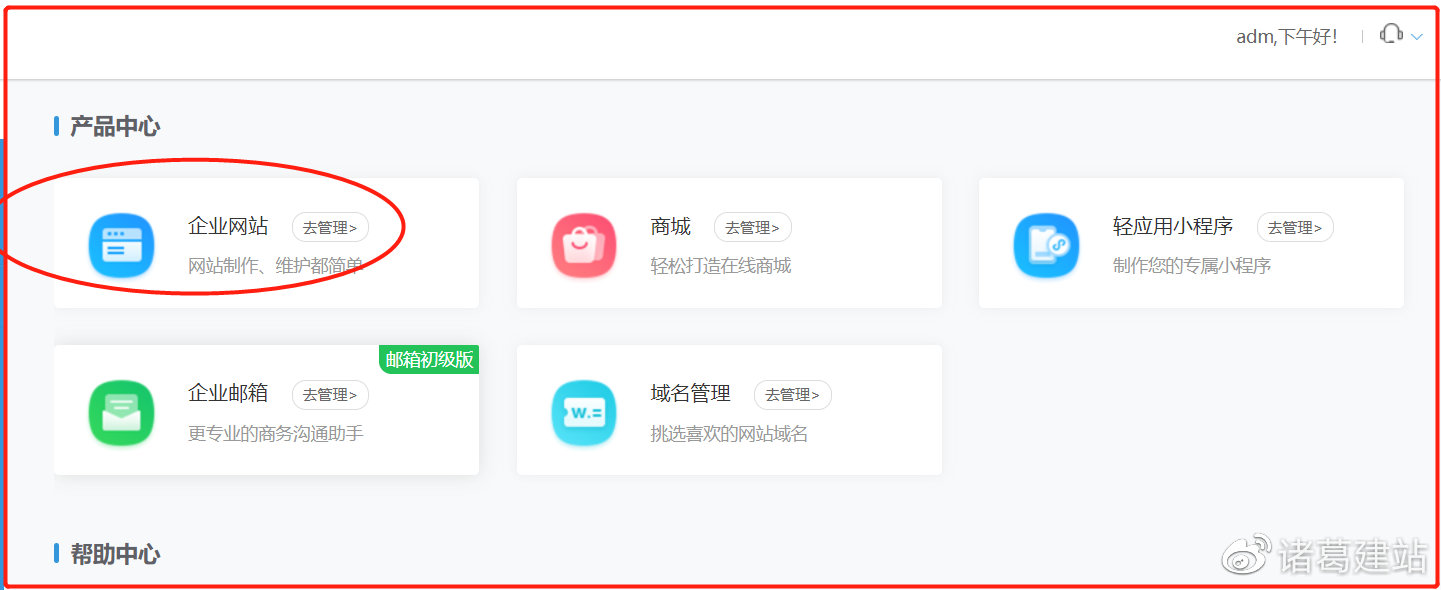Open 去管理 for 企业邮箱

pyautogui.click(x=330, y=395)
